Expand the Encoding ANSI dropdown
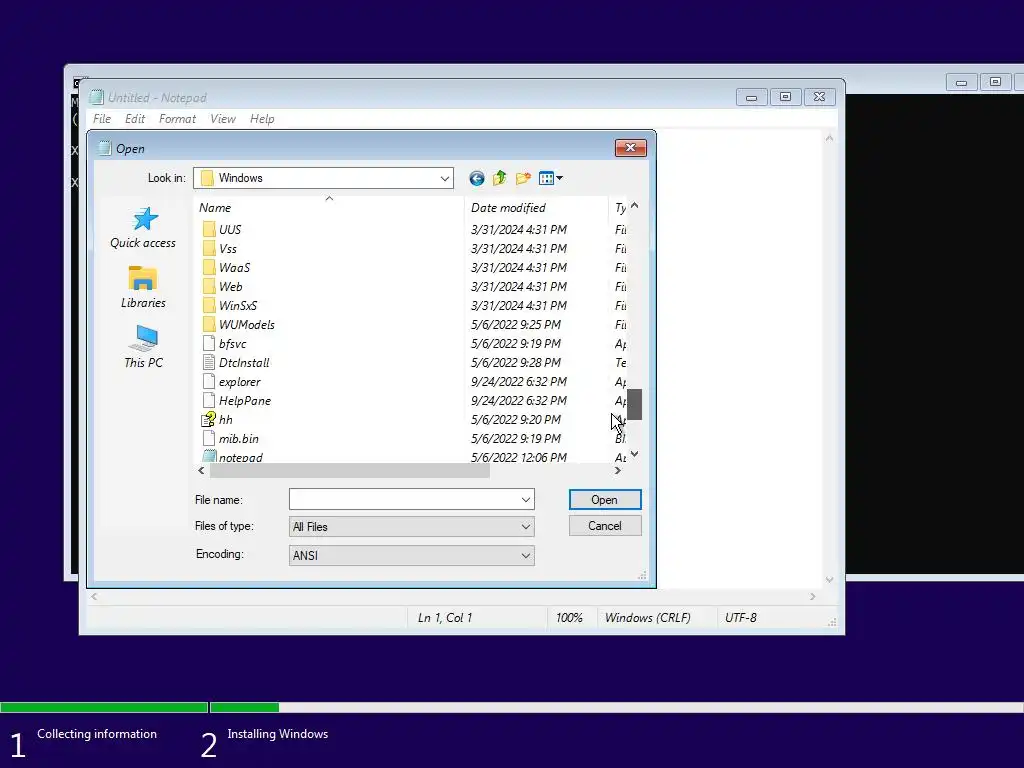Viewport: 1024px width, 768px height. pyautogui.click(x=526, y=556)
